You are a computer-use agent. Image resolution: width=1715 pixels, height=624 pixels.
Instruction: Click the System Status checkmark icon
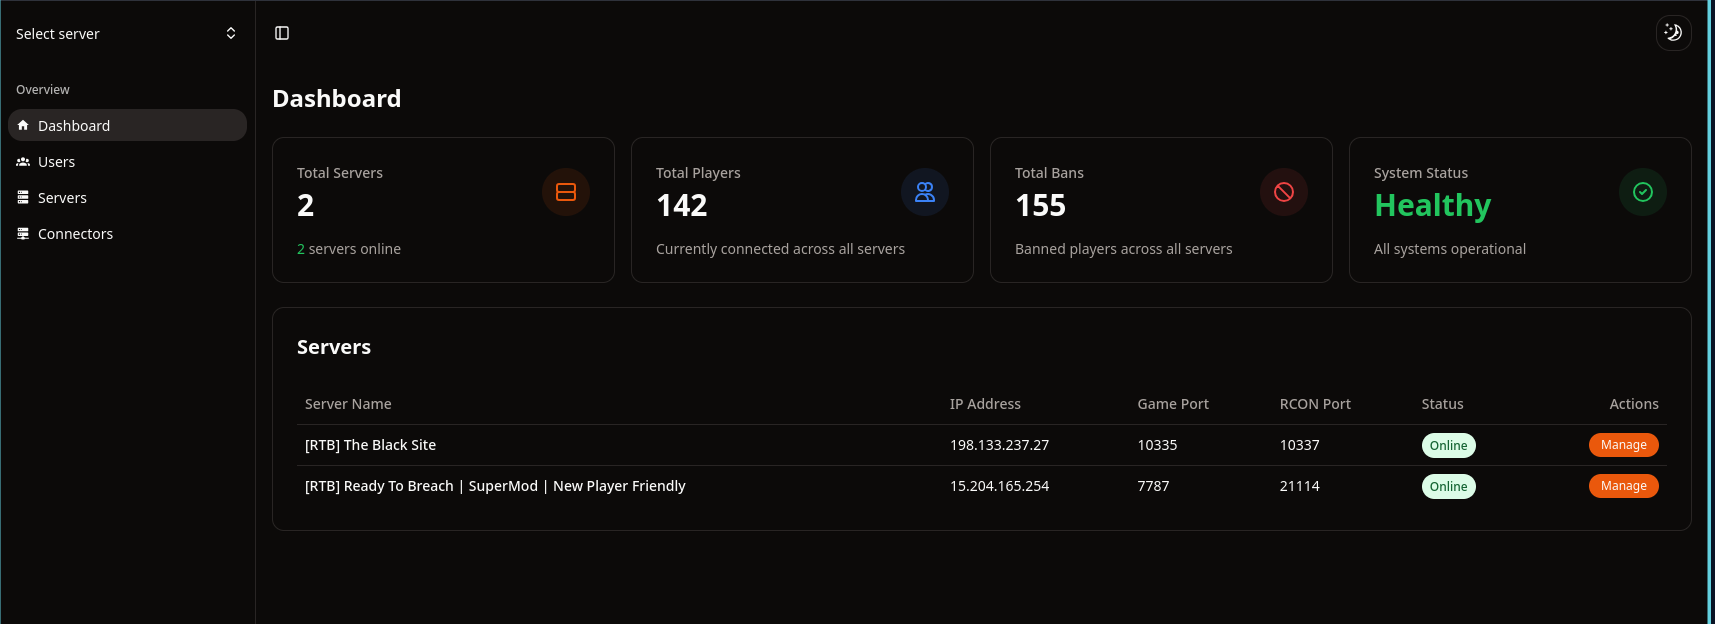click(x=1643, y=192)
